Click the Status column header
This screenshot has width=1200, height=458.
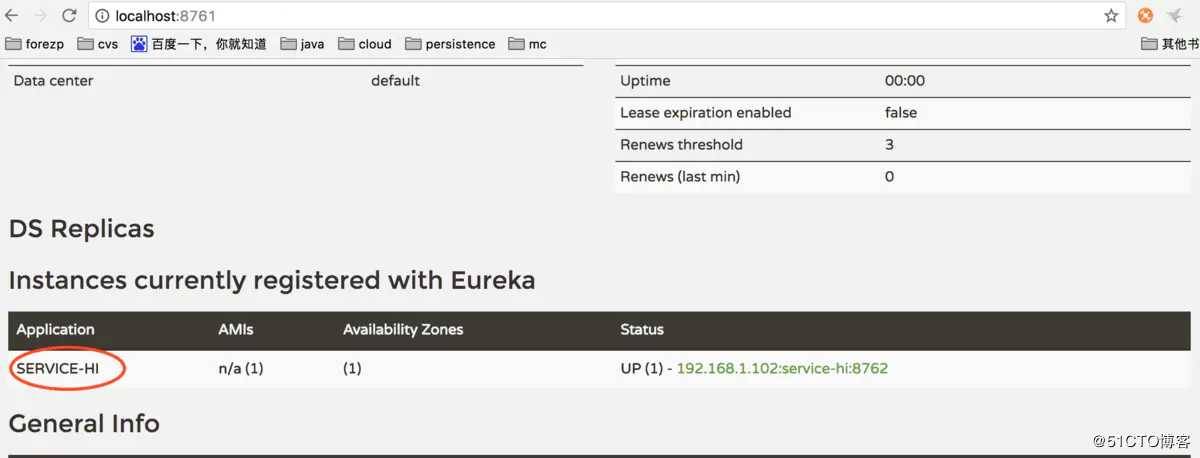[x=642, y=329]
